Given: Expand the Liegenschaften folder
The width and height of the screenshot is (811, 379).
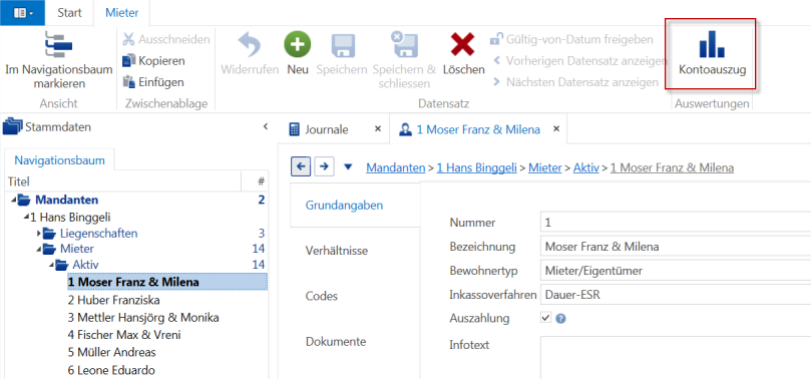Looking at the screenshot, I should point(39,233).
